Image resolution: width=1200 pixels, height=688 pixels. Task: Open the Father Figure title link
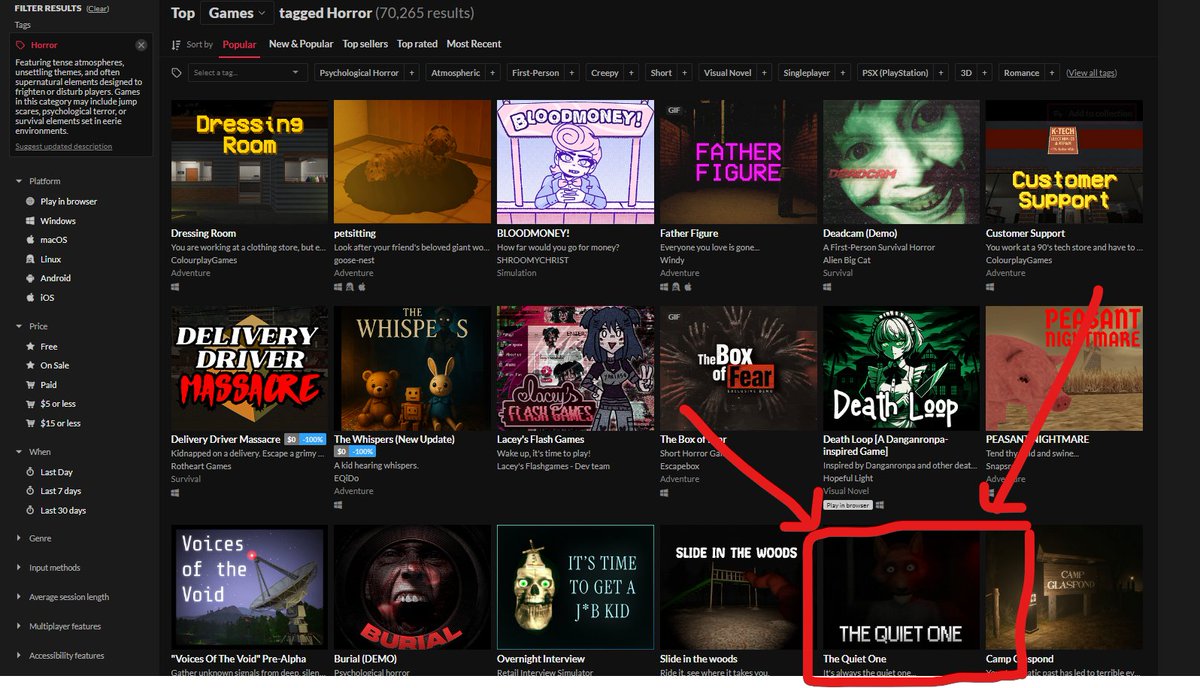(x=689, y=233)
